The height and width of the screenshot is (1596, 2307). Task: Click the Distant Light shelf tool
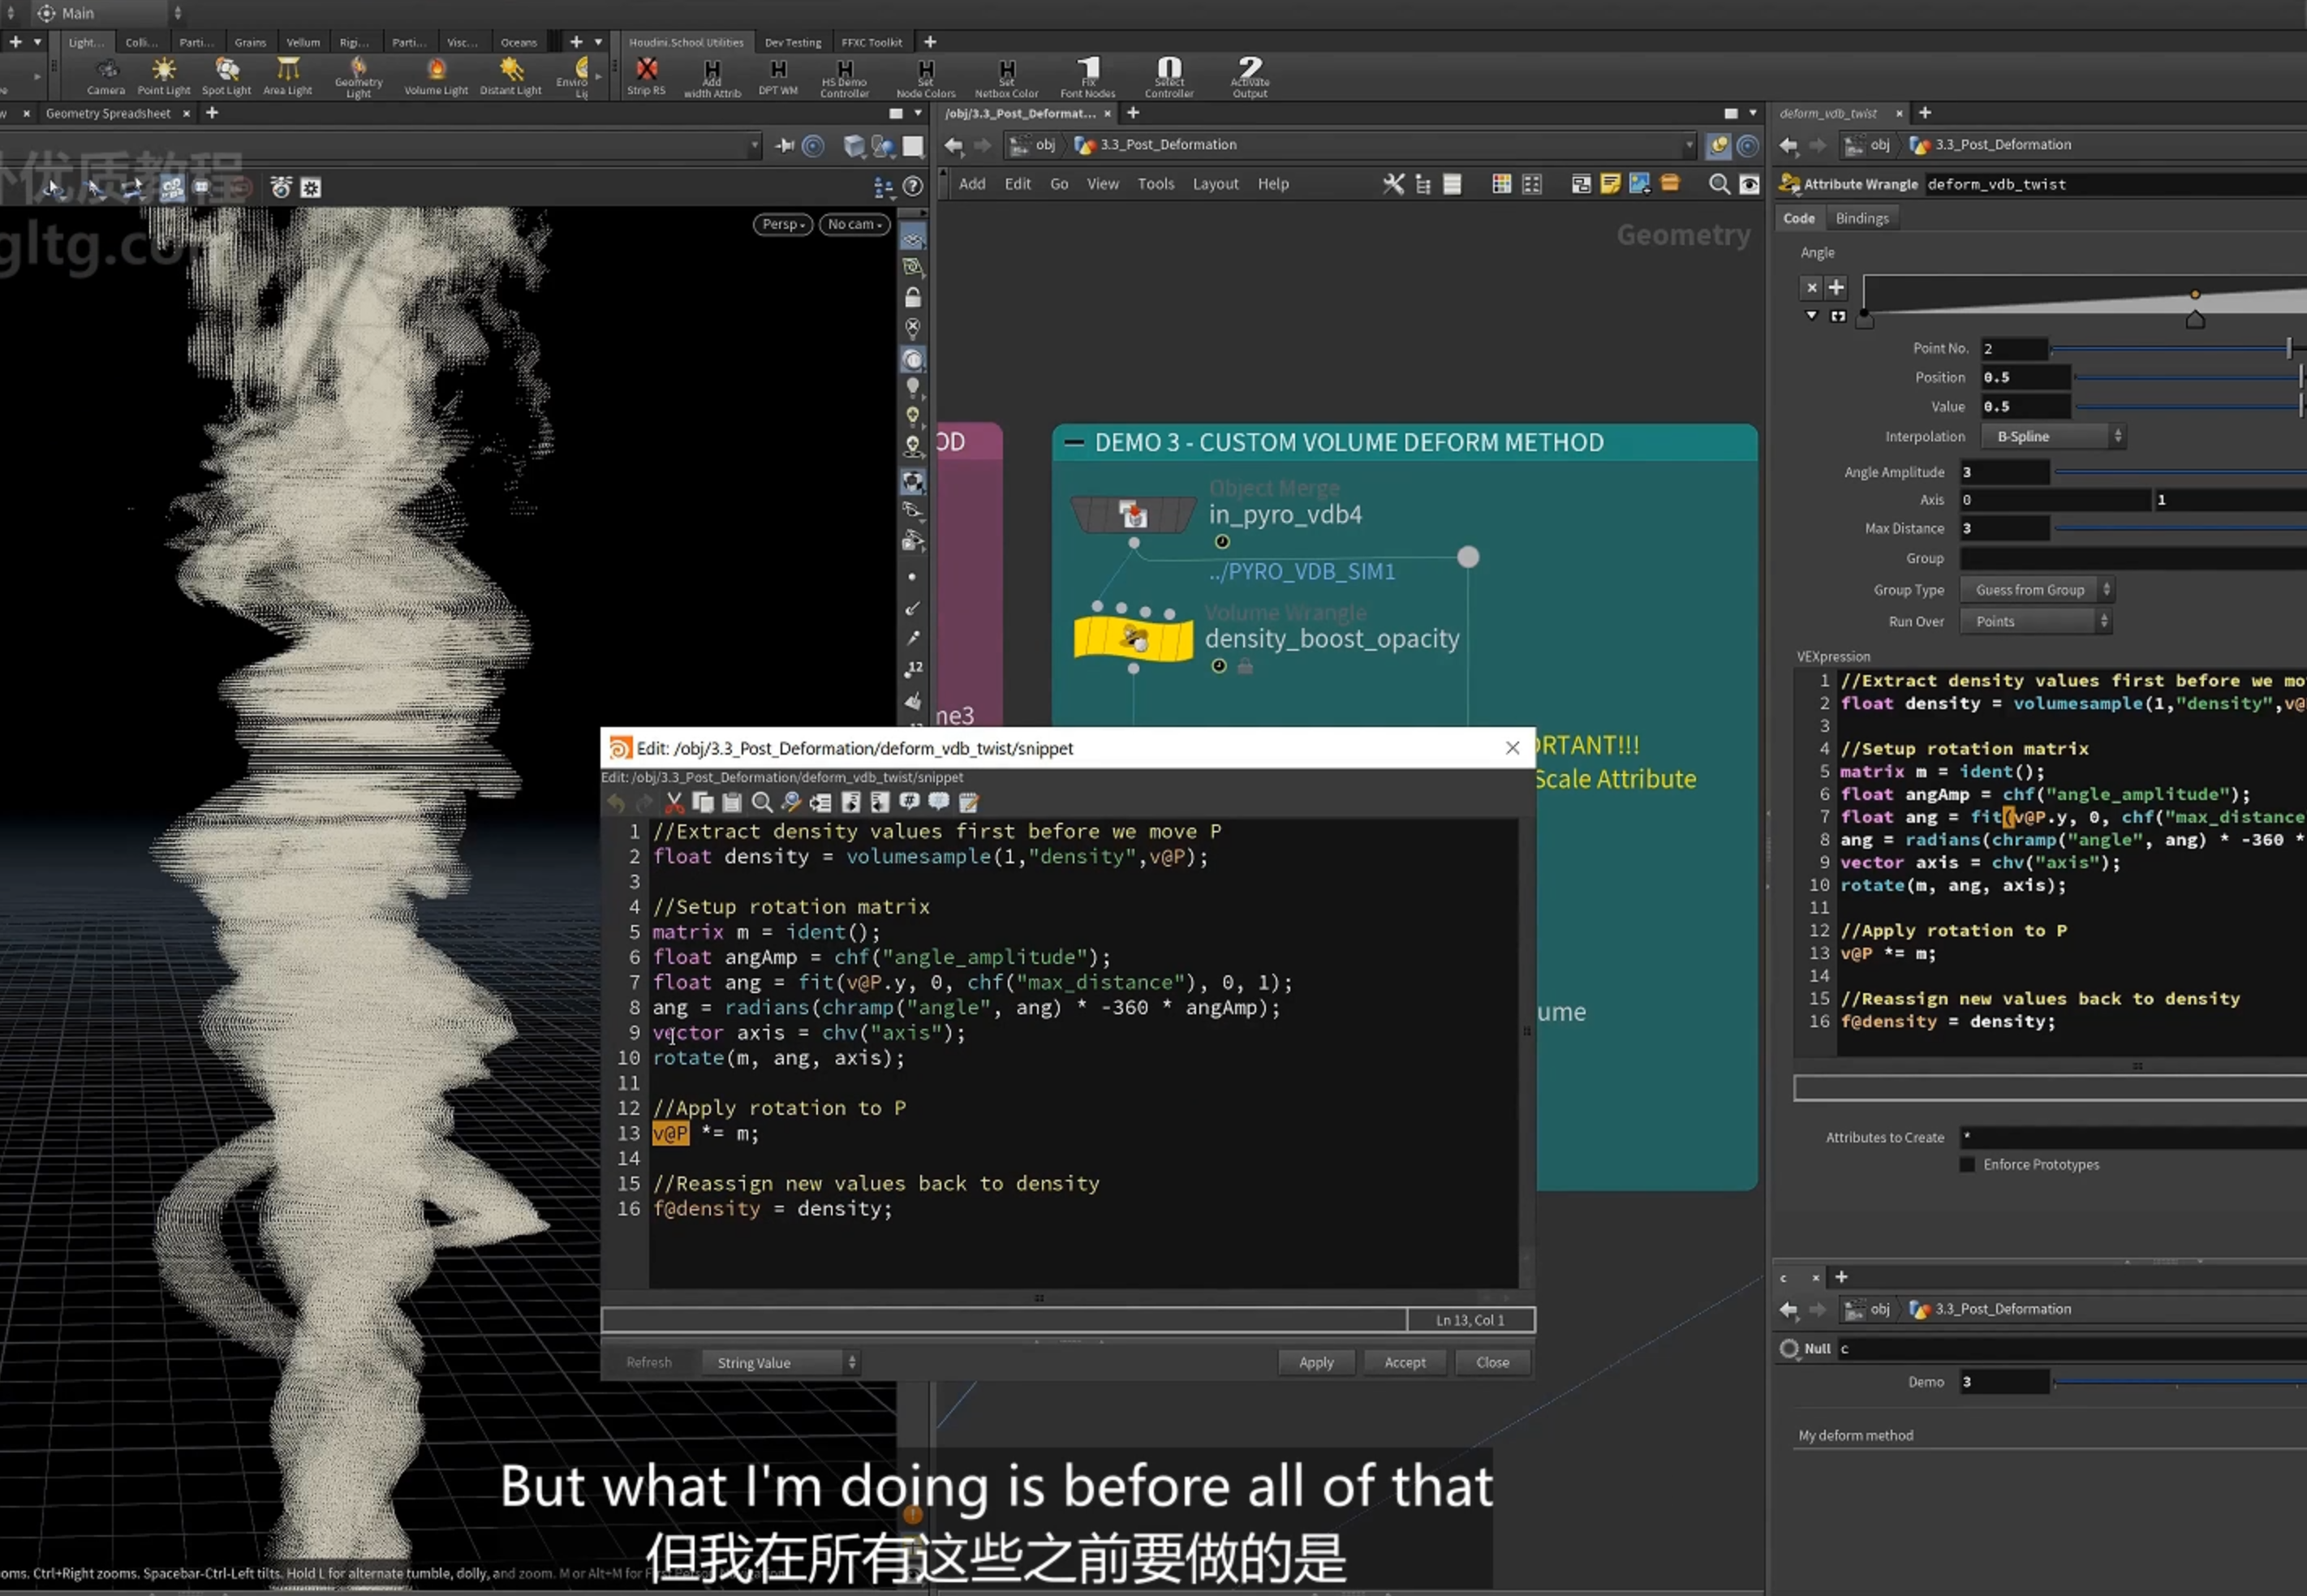pos(511,76)
